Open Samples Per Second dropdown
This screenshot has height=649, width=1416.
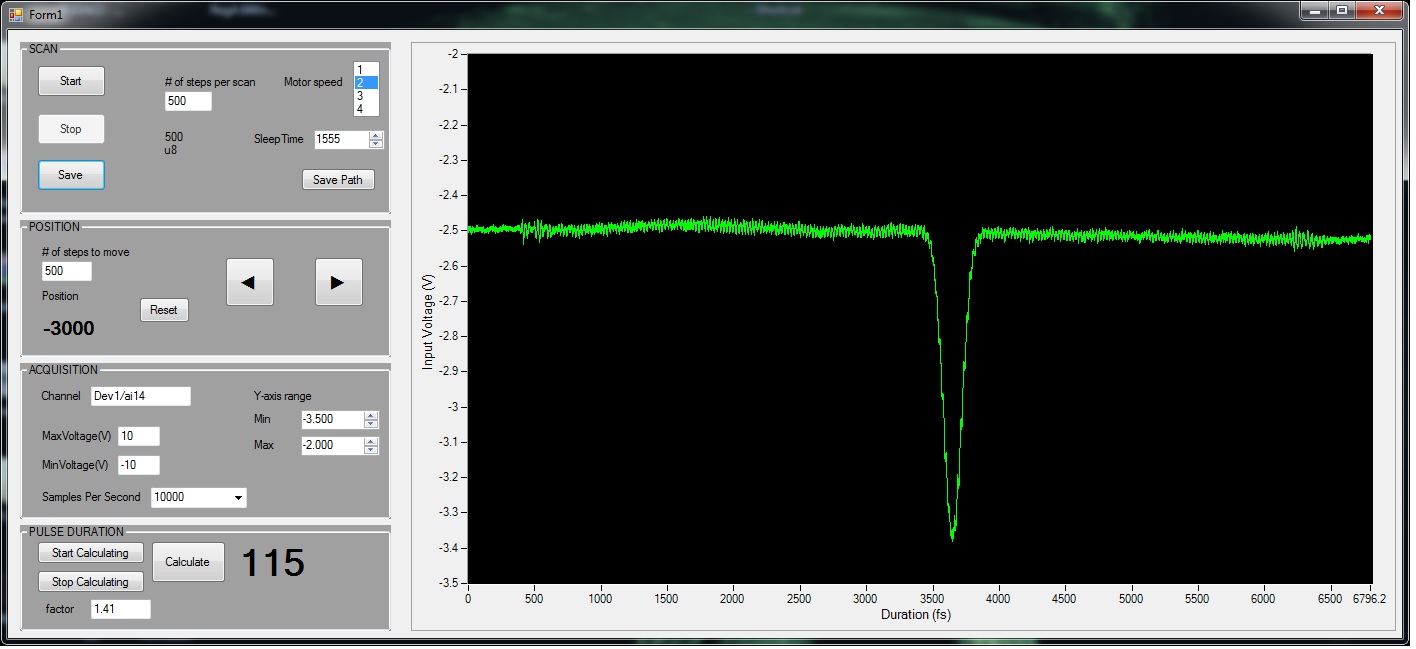point(238,497)
